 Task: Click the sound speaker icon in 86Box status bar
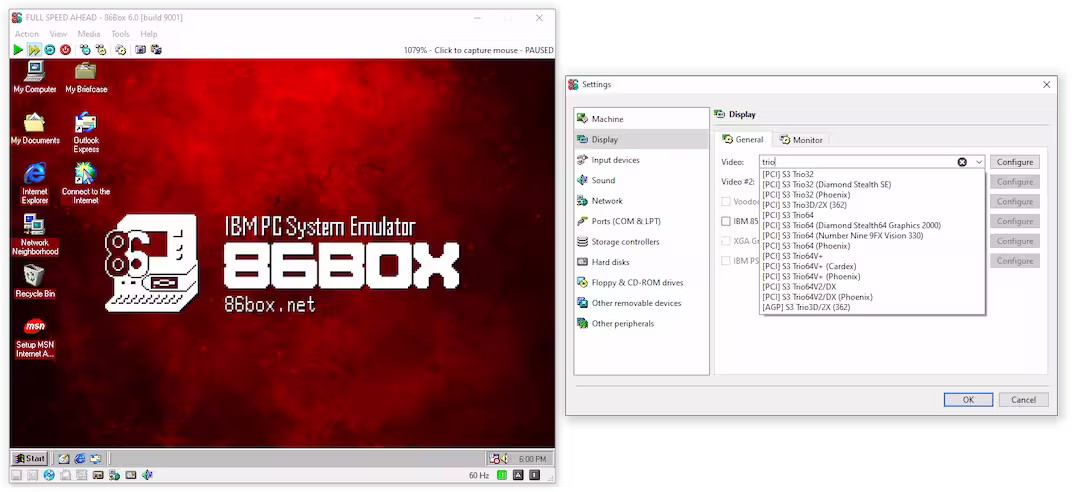click(147, 475)
